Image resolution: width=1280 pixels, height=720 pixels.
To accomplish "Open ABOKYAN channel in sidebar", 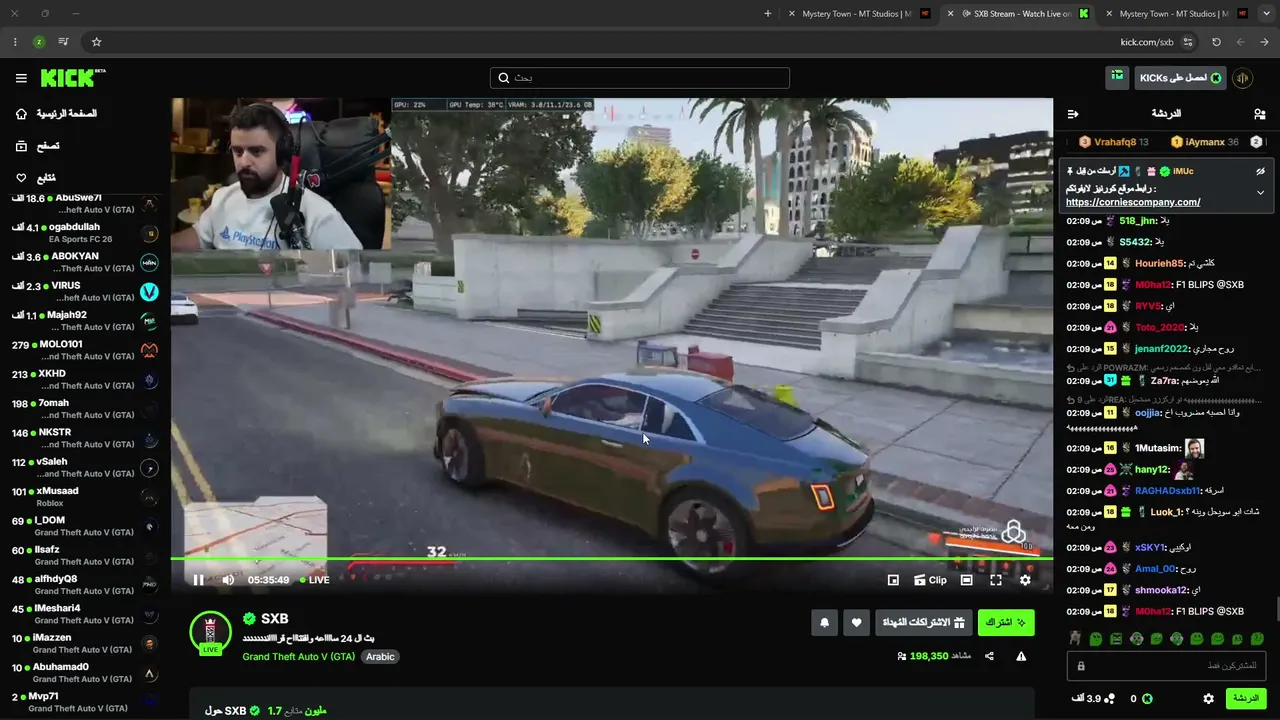I will click(x=85, y=262).
